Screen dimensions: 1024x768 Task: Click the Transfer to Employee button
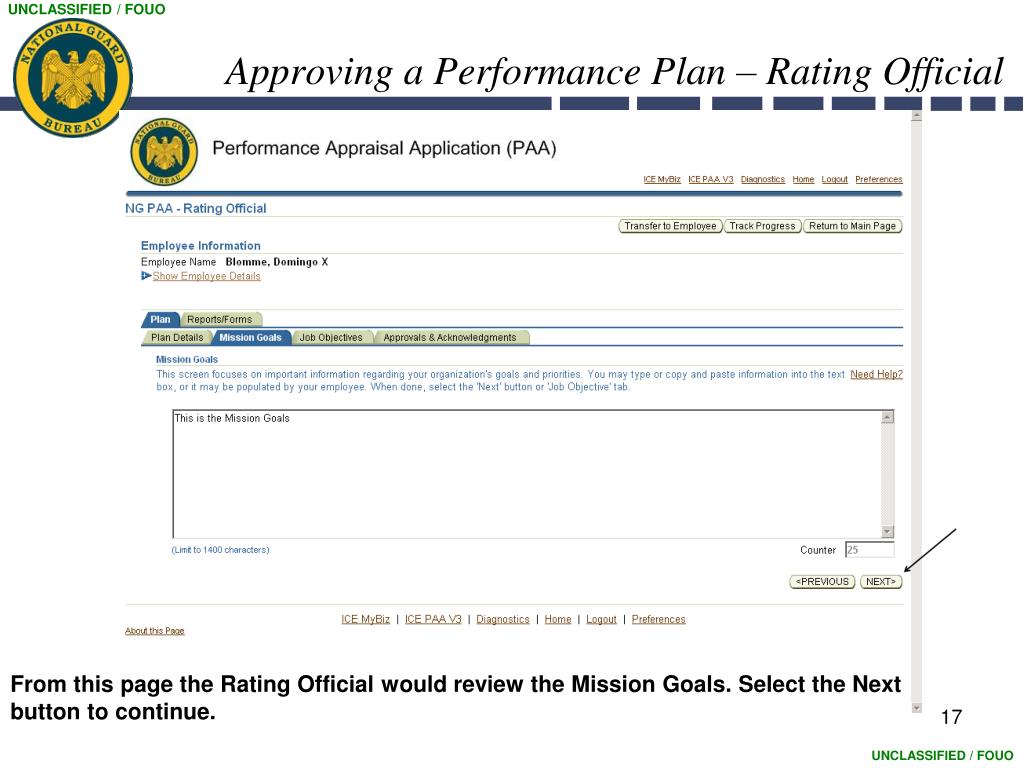(x=670, y=226)
